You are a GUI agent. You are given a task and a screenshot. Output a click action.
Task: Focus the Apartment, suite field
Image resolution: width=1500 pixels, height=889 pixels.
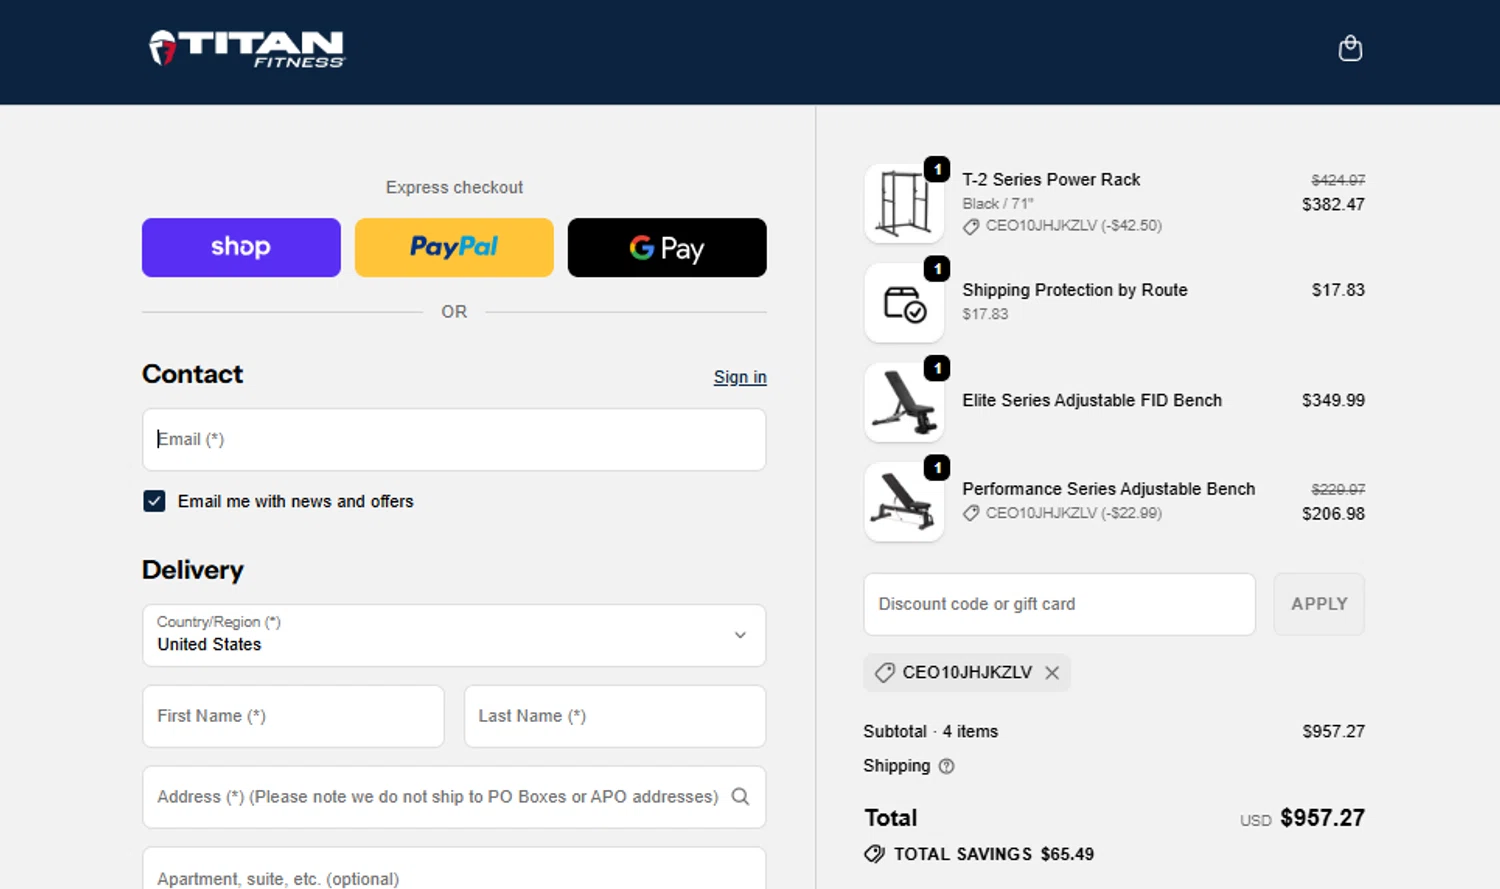tap(454, 869)
